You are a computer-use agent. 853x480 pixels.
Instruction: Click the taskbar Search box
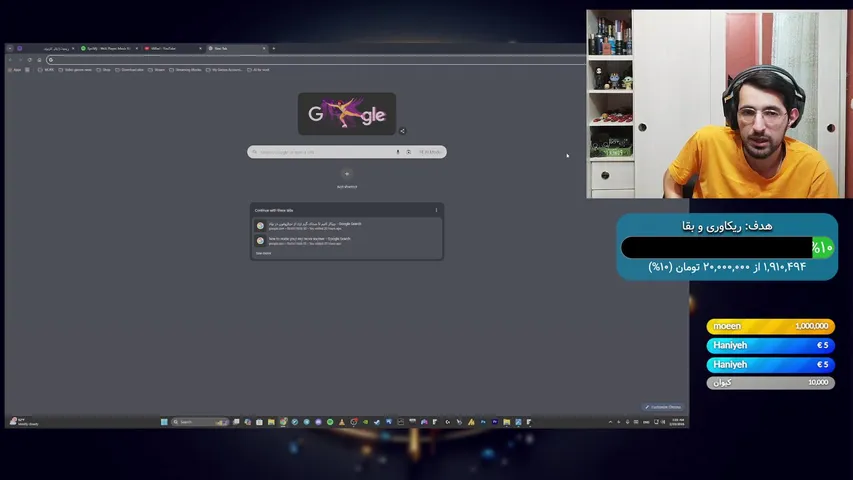coord(200,422)
